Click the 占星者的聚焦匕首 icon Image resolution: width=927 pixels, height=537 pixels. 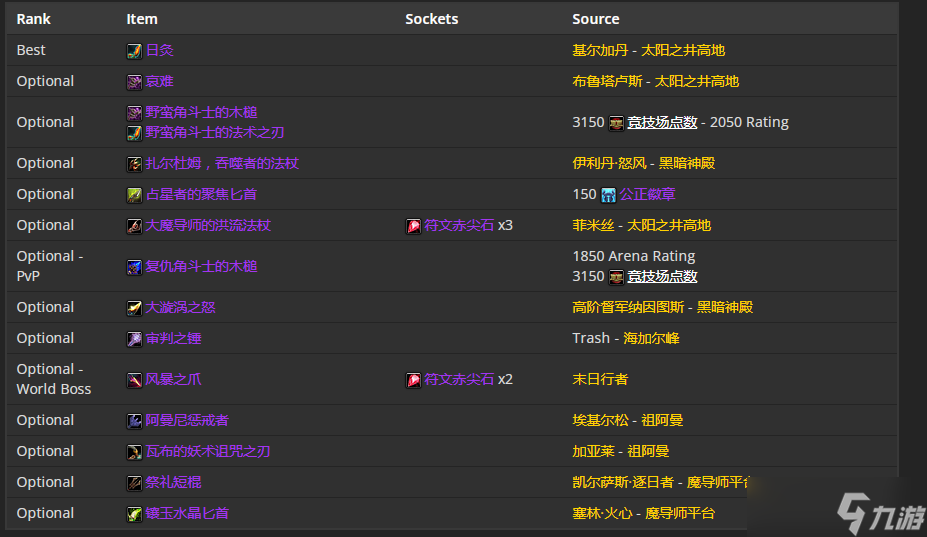point(134,195)
